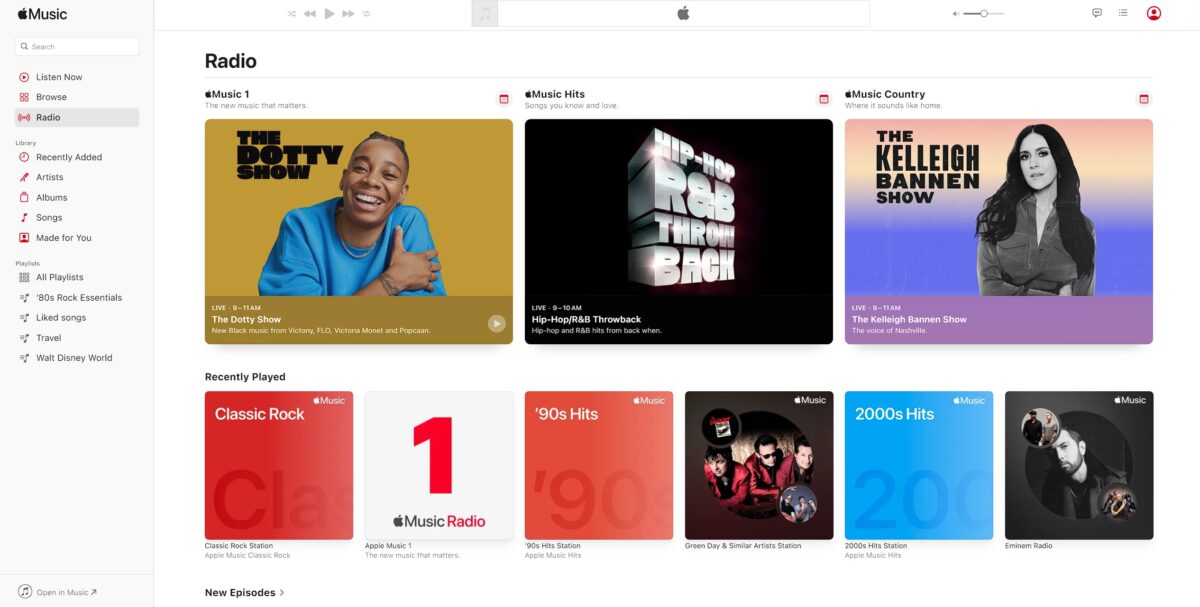1200x607 pixels.
Task: Click '2000s Hits Station' caption text
Action: (x=876, y=546)
